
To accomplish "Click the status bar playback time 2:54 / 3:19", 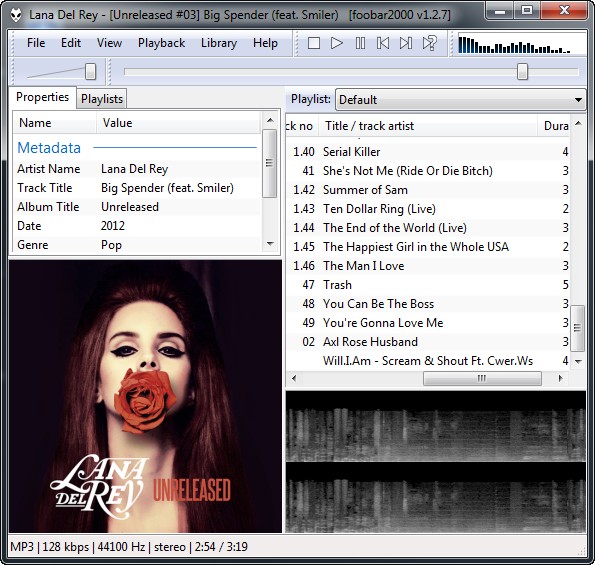I will (x=221, y=547).
